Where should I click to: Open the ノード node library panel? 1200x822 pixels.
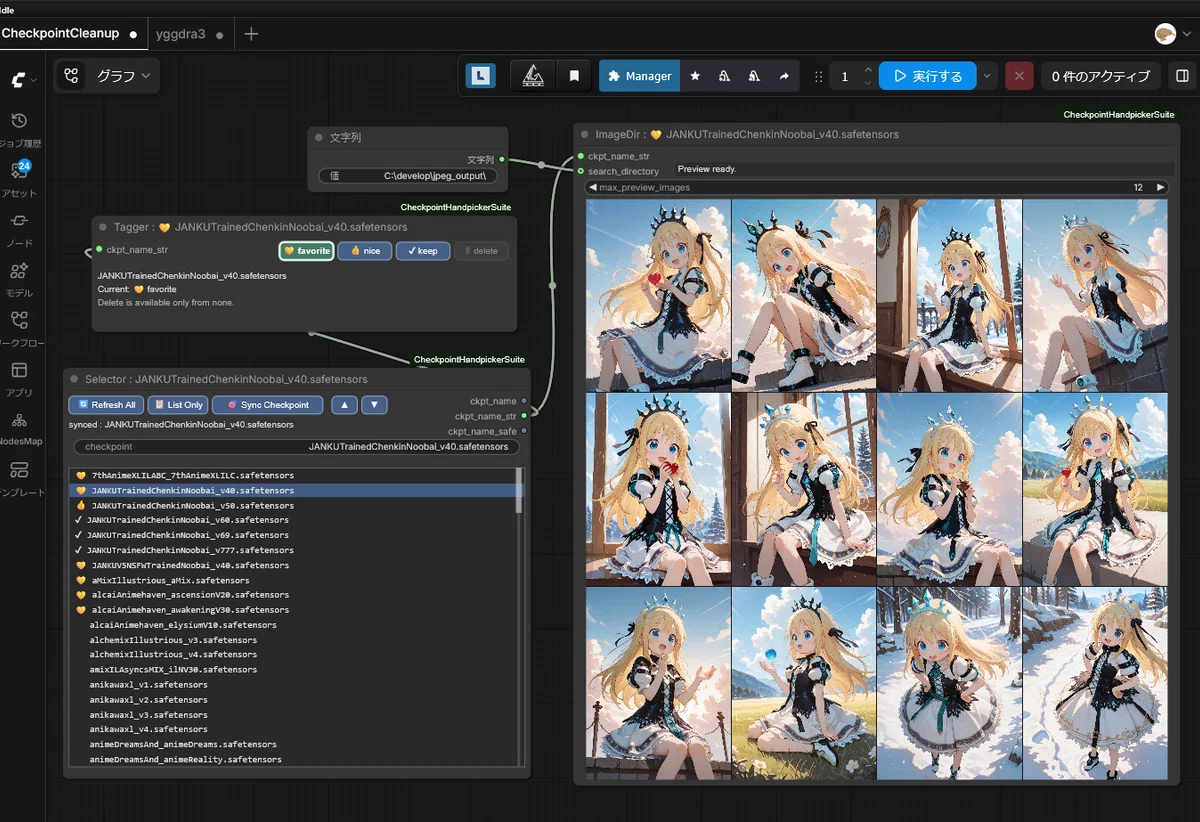coord(19,228)
